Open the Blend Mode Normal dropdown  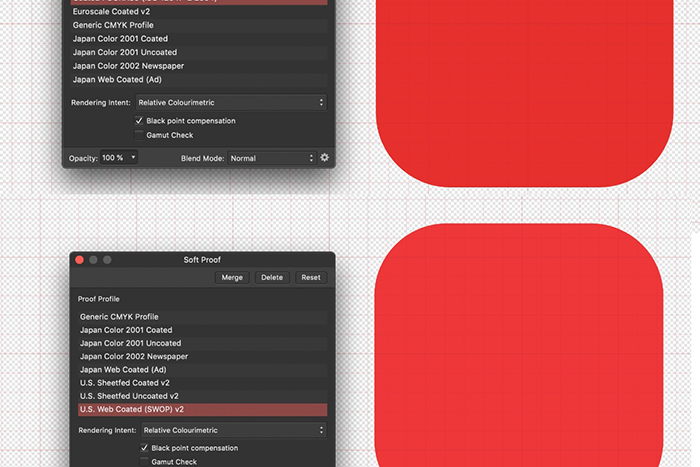(x=271, y=158)
